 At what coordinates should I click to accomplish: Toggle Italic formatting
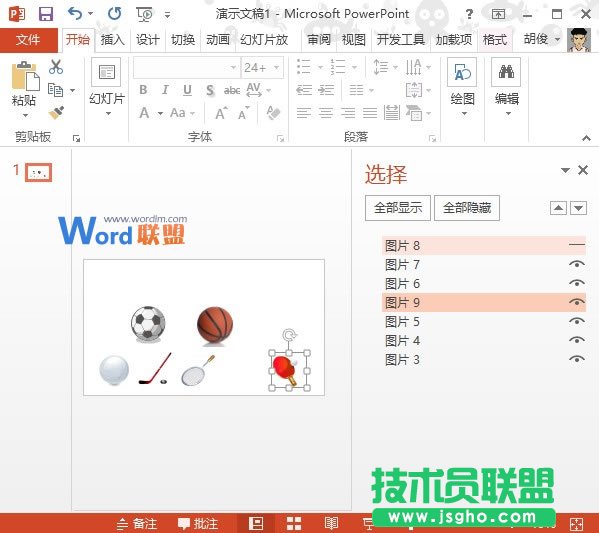(x=165, y=90)
